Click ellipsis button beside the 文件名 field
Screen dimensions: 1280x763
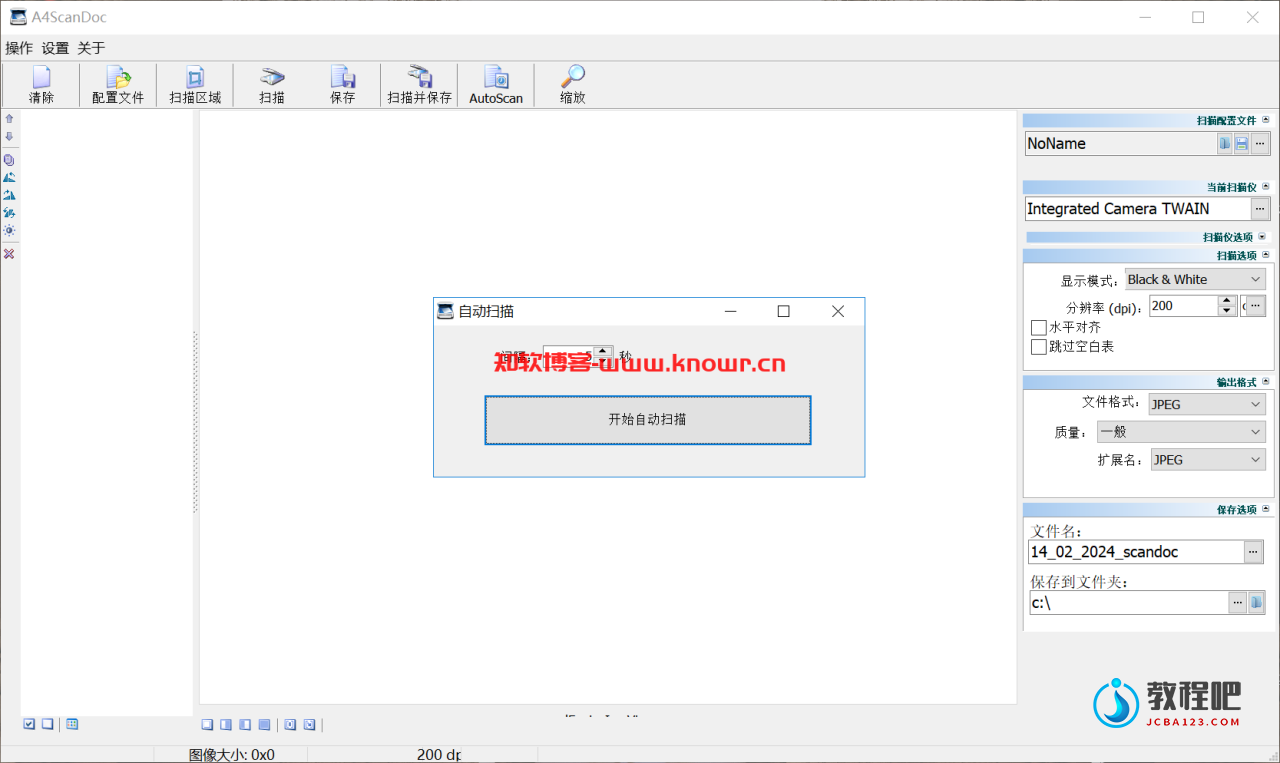(x=1254, y=551)
